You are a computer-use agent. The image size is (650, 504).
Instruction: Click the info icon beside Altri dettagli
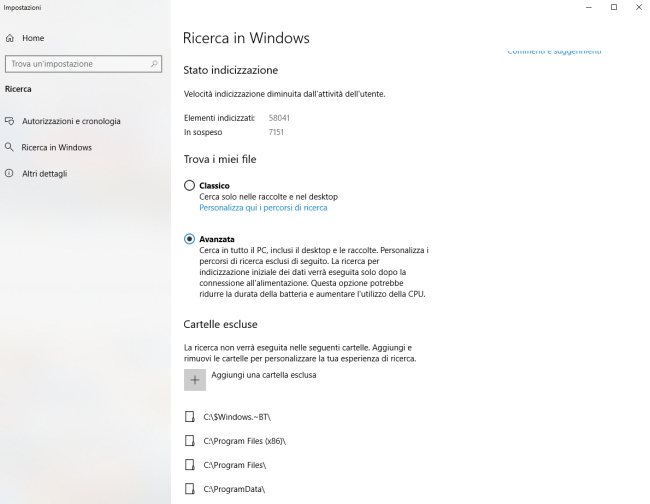(x=9, y=173)
